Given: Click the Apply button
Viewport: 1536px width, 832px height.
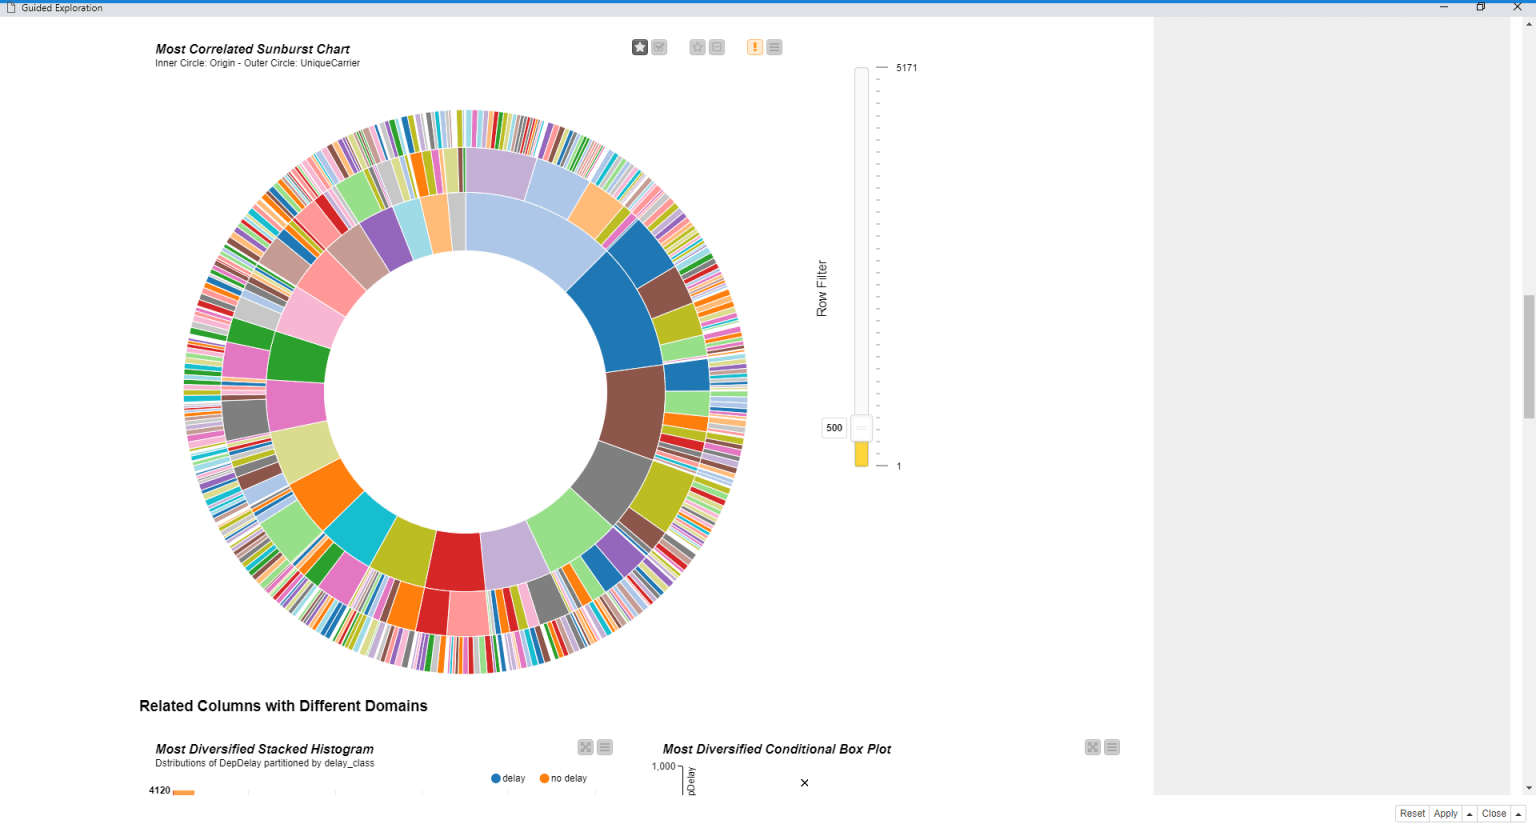Looking at the screenshot, I should point(1446,814).
